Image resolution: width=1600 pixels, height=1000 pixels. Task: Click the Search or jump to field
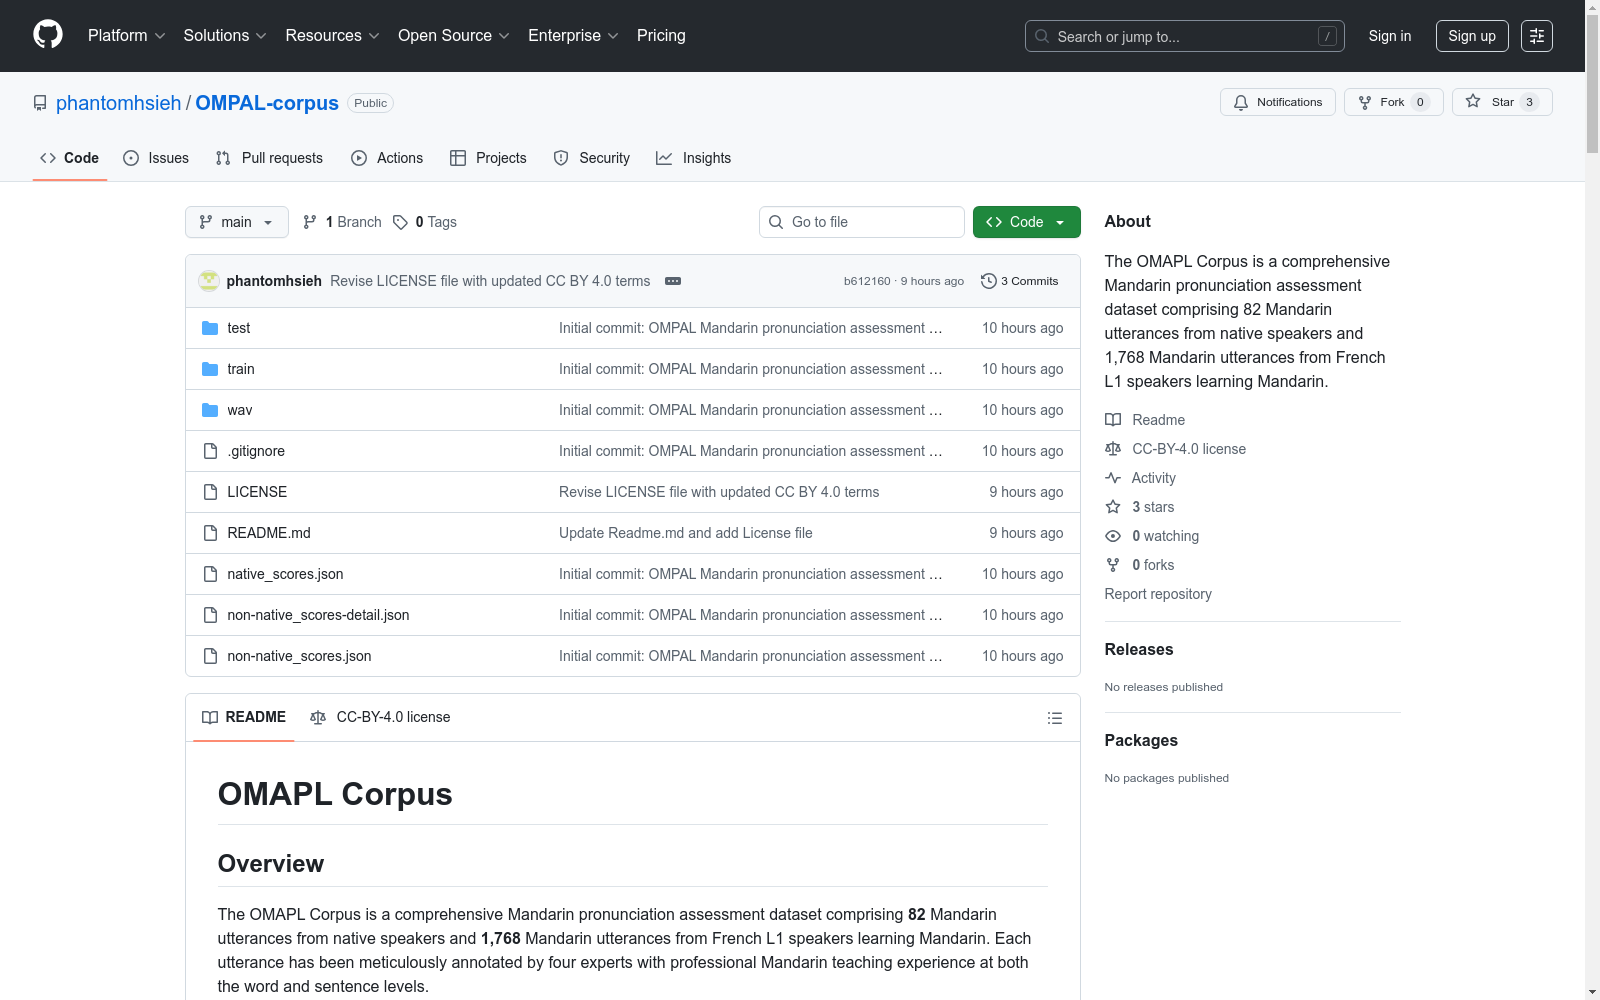(x=1185, y=36)
